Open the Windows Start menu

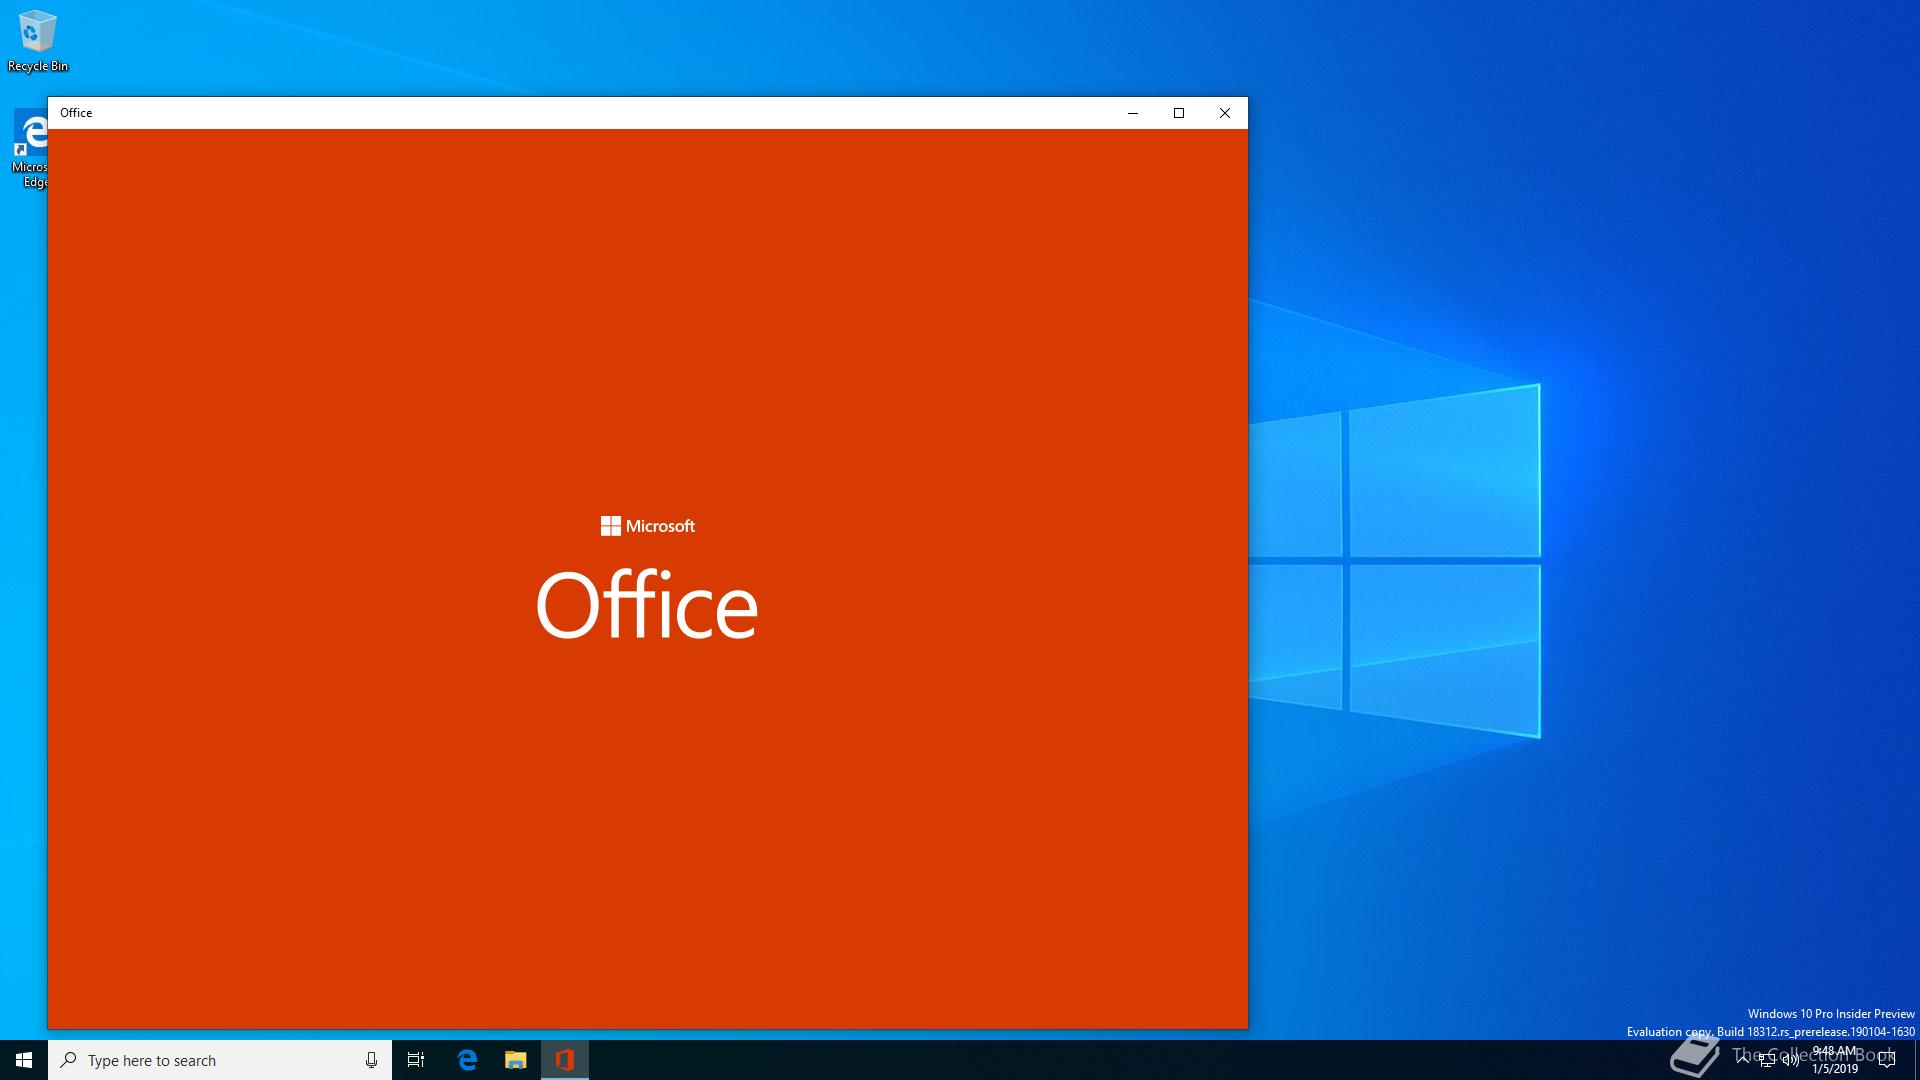[x=24, y=1060]
